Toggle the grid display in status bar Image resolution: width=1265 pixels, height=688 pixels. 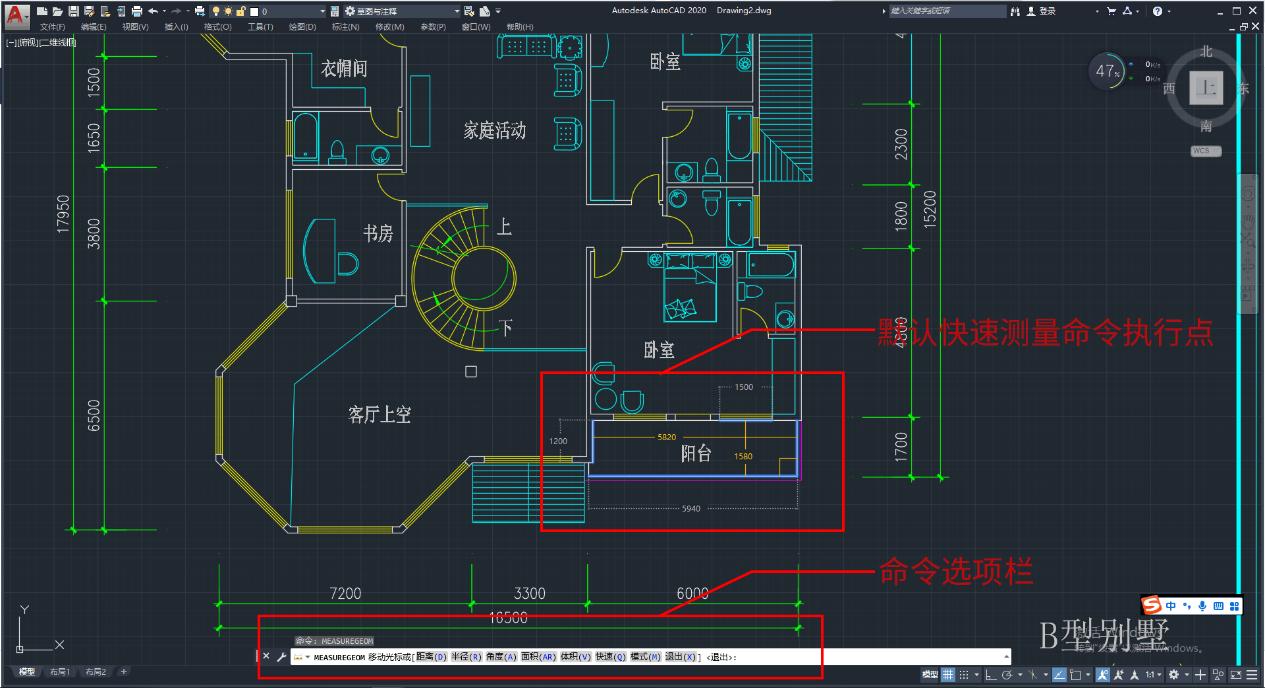tap(946, 673)
